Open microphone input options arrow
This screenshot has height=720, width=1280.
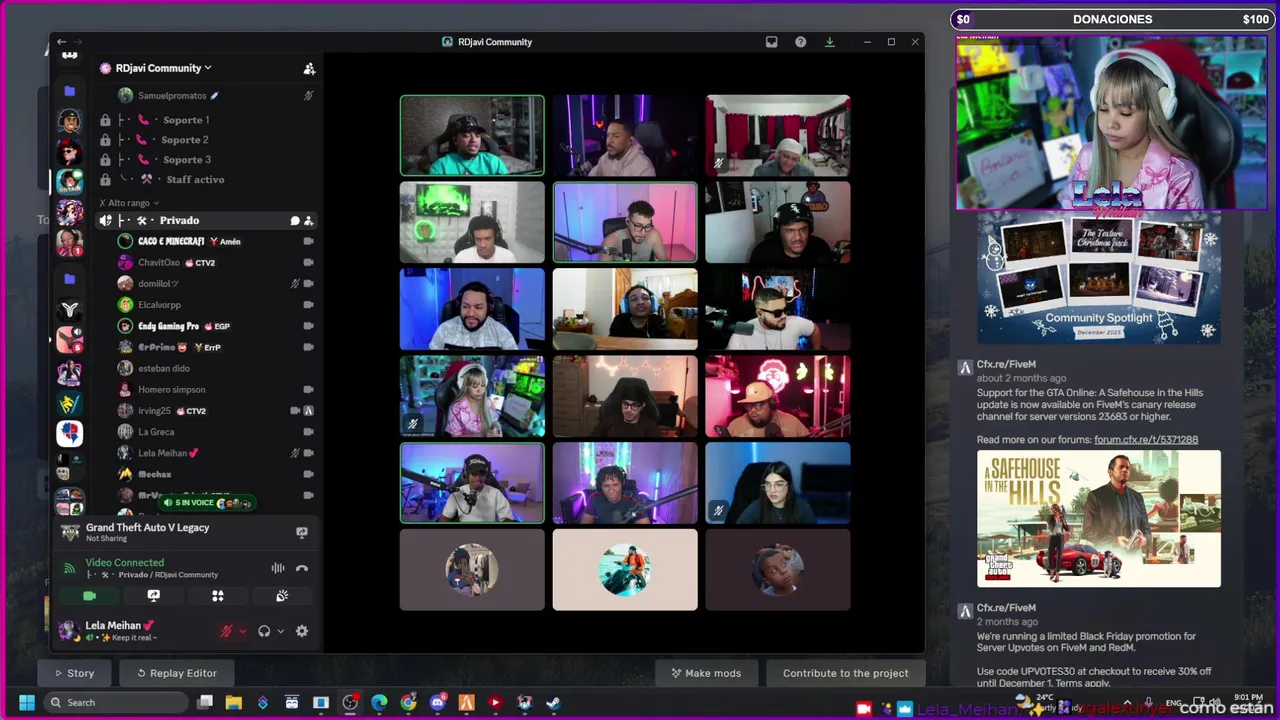(243, 631)
